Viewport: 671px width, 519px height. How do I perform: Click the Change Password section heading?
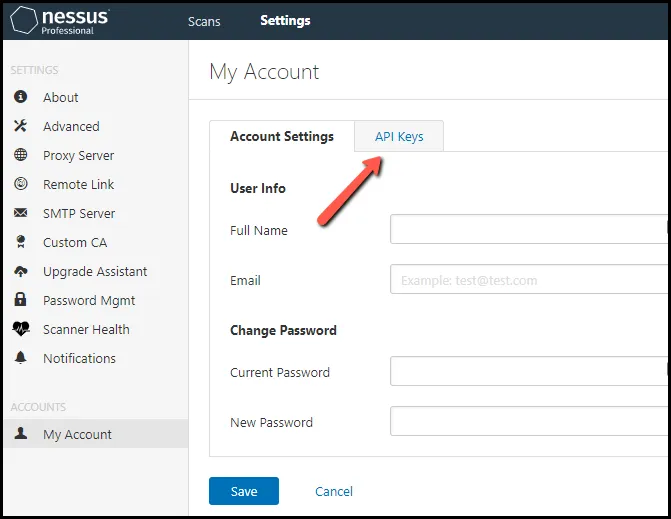tap(283, 330)
